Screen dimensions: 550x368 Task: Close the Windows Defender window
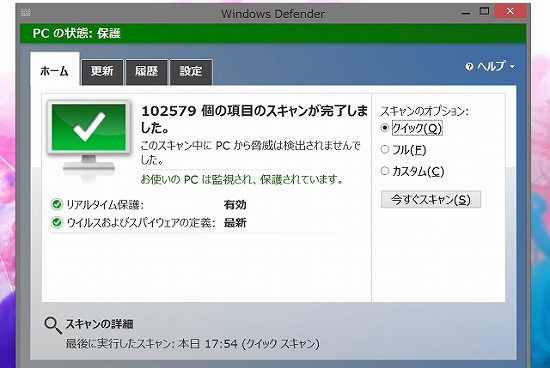tap(510, 11)
